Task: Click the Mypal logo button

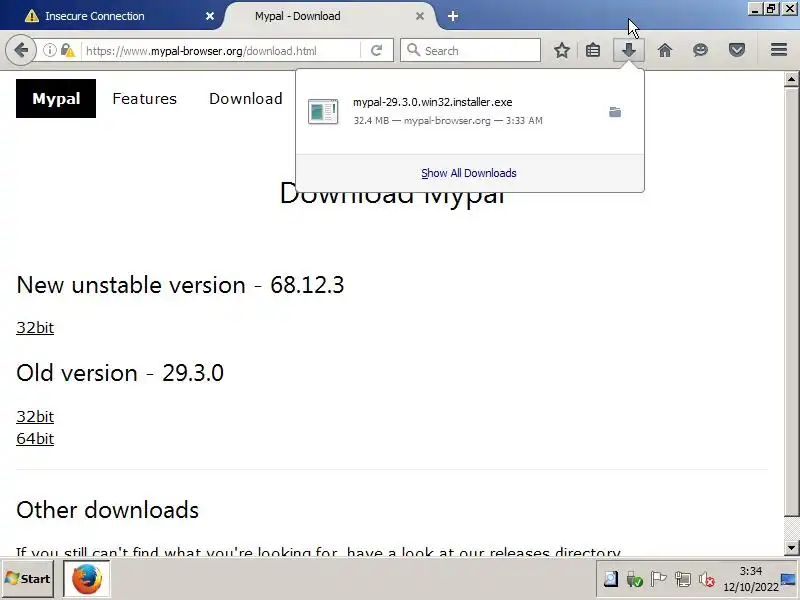Action: 56,98
